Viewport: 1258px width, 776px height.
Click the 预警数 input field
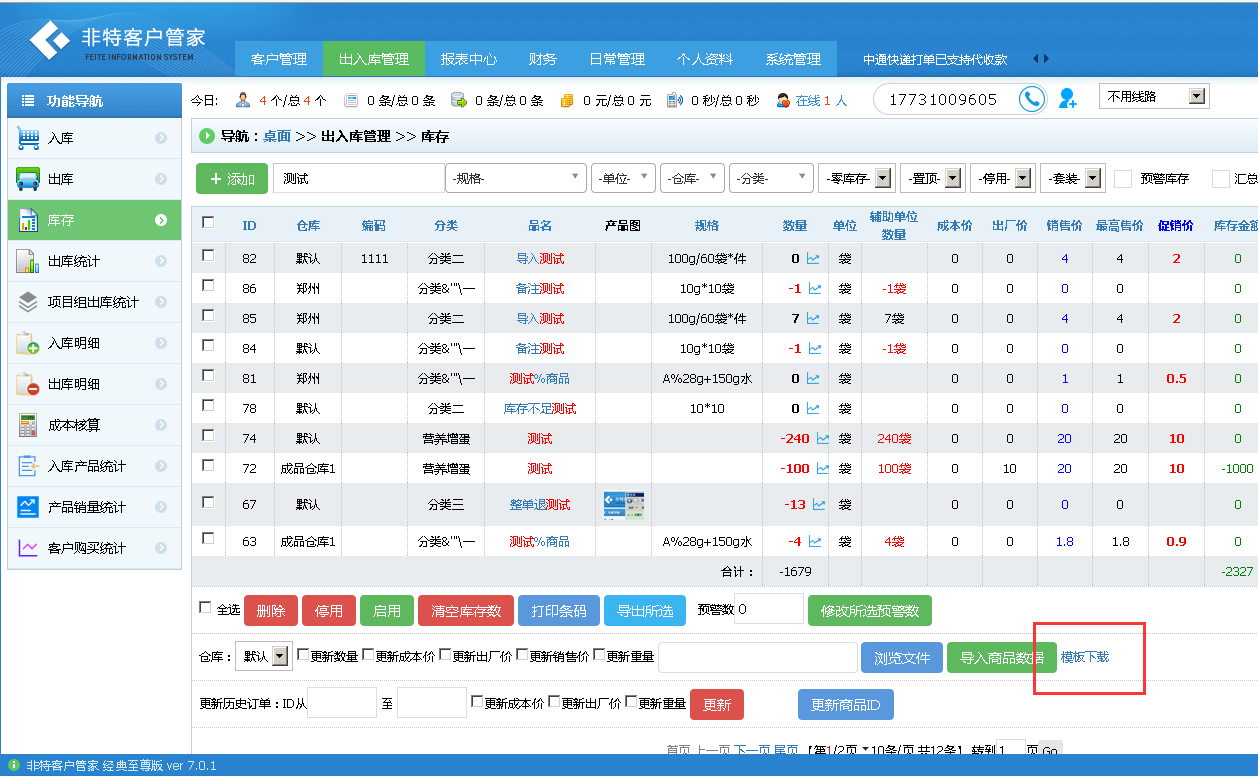tap(768, 609)
